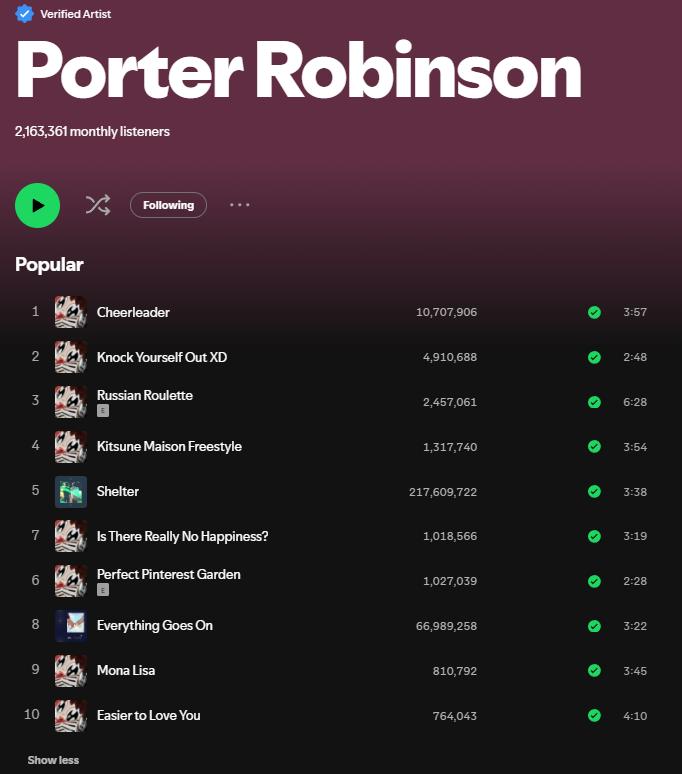Click the explicit badge under Perfect Pinterest Garden
Image resolution: width=682 pixels, height=774 pixels.
pyautogui.click(x=103, y=590)
